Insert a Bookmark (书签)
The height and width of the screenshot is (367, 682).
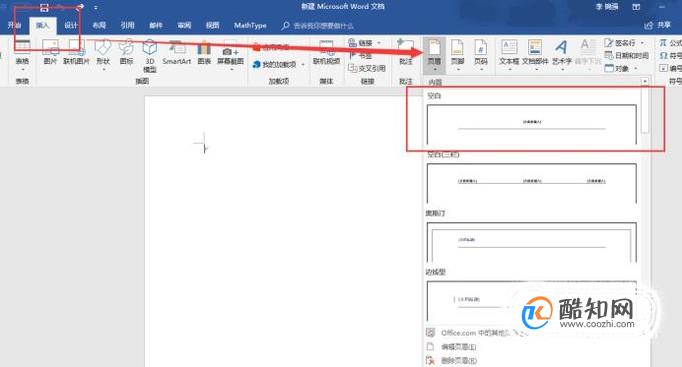click(x=361, y=56)
